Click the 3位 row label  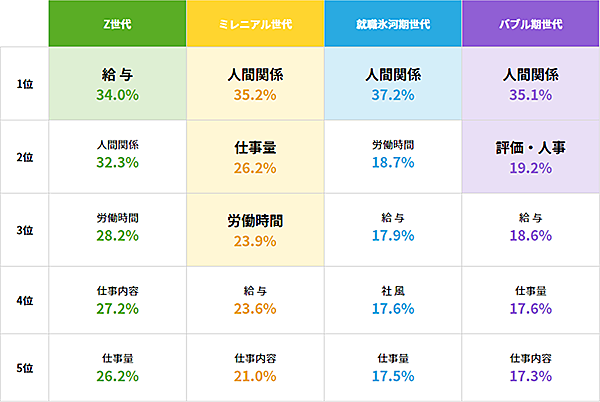click(25, 229)
